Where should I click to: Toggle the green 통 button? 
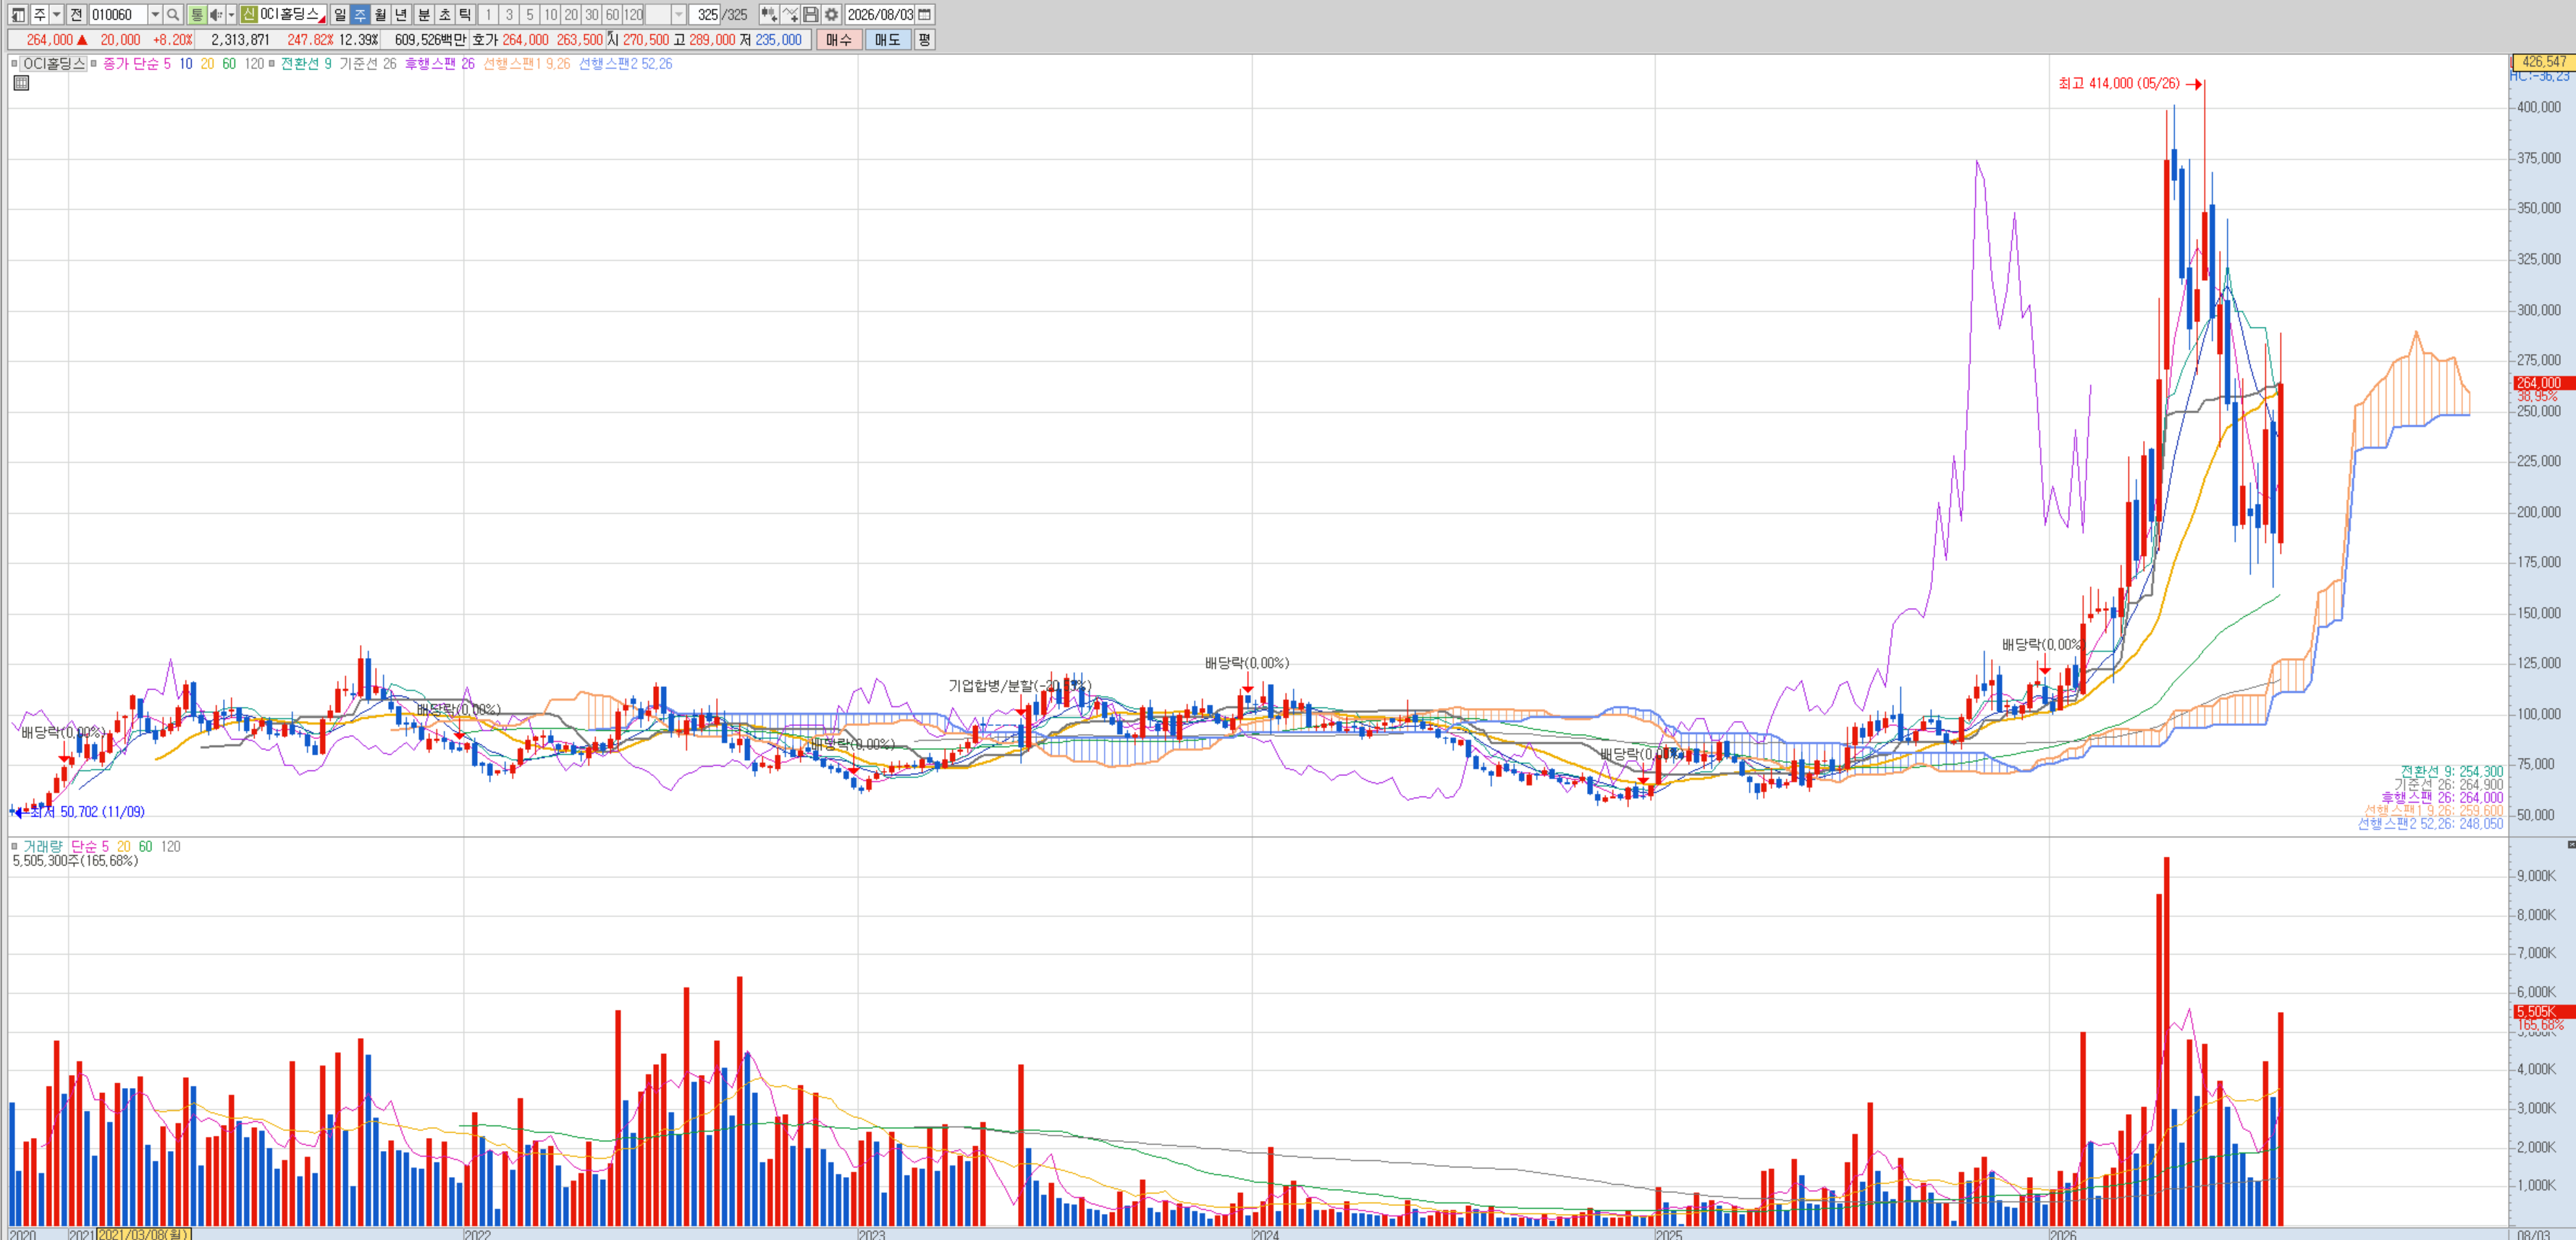tap(196, 14)
